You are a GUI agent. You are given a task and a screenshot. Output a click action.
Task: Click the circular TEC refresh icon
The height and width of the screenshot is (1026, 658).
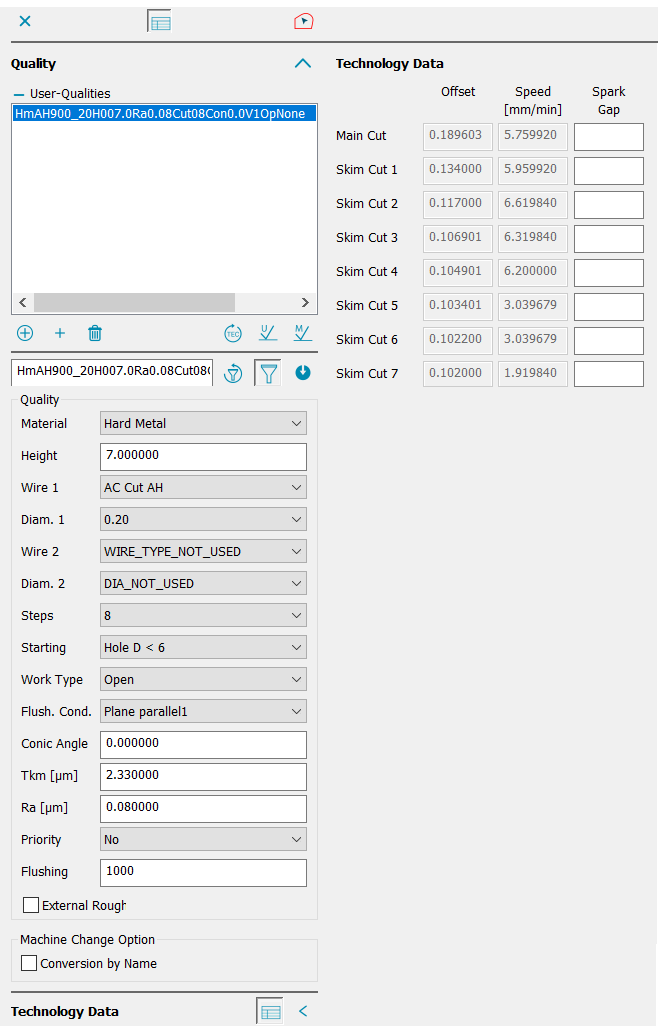click(x=233, y=333)
